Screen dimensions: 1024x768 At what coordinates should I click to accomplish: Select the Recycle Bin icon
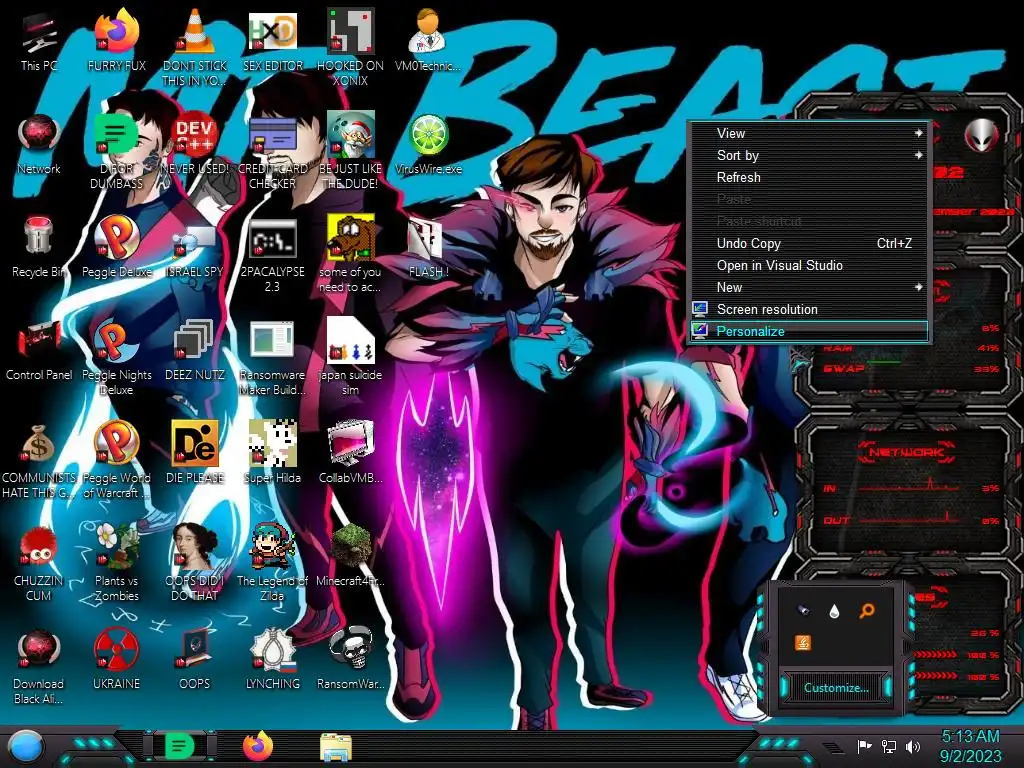(x=39, y=248)
